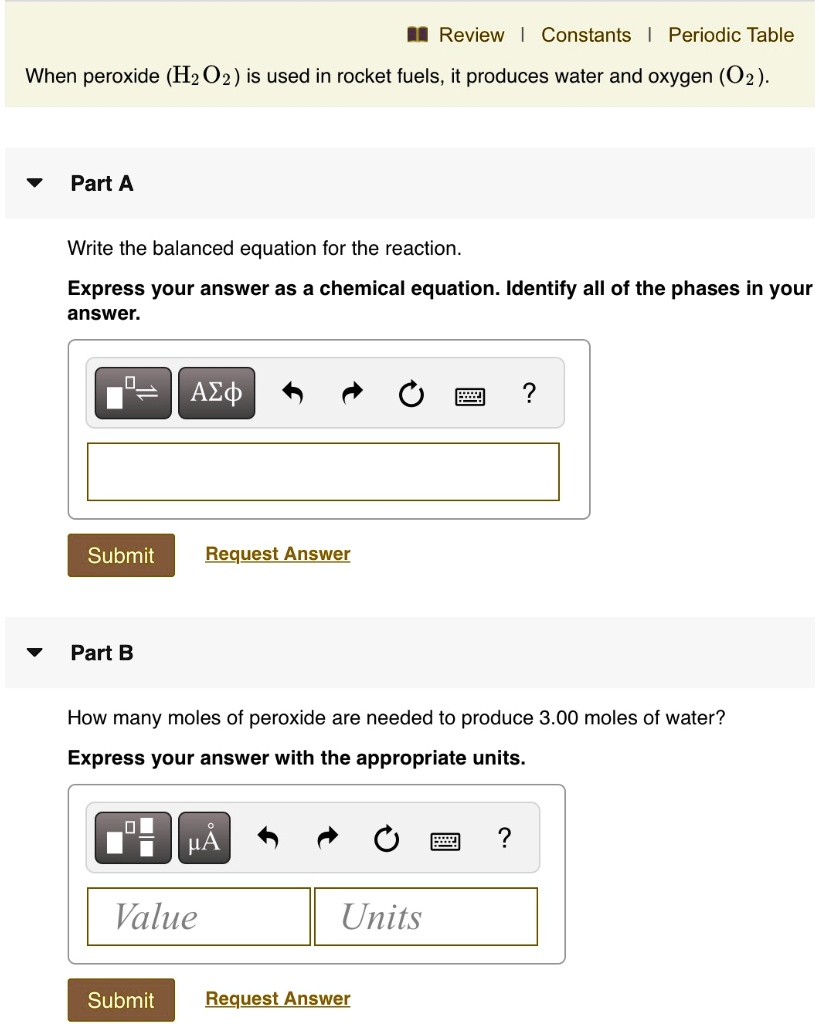Image resolution: width=819 pixels, height=1024 pixels.
Task: Open the keyboard shortcuts icon in Part A
Action: 469,394
